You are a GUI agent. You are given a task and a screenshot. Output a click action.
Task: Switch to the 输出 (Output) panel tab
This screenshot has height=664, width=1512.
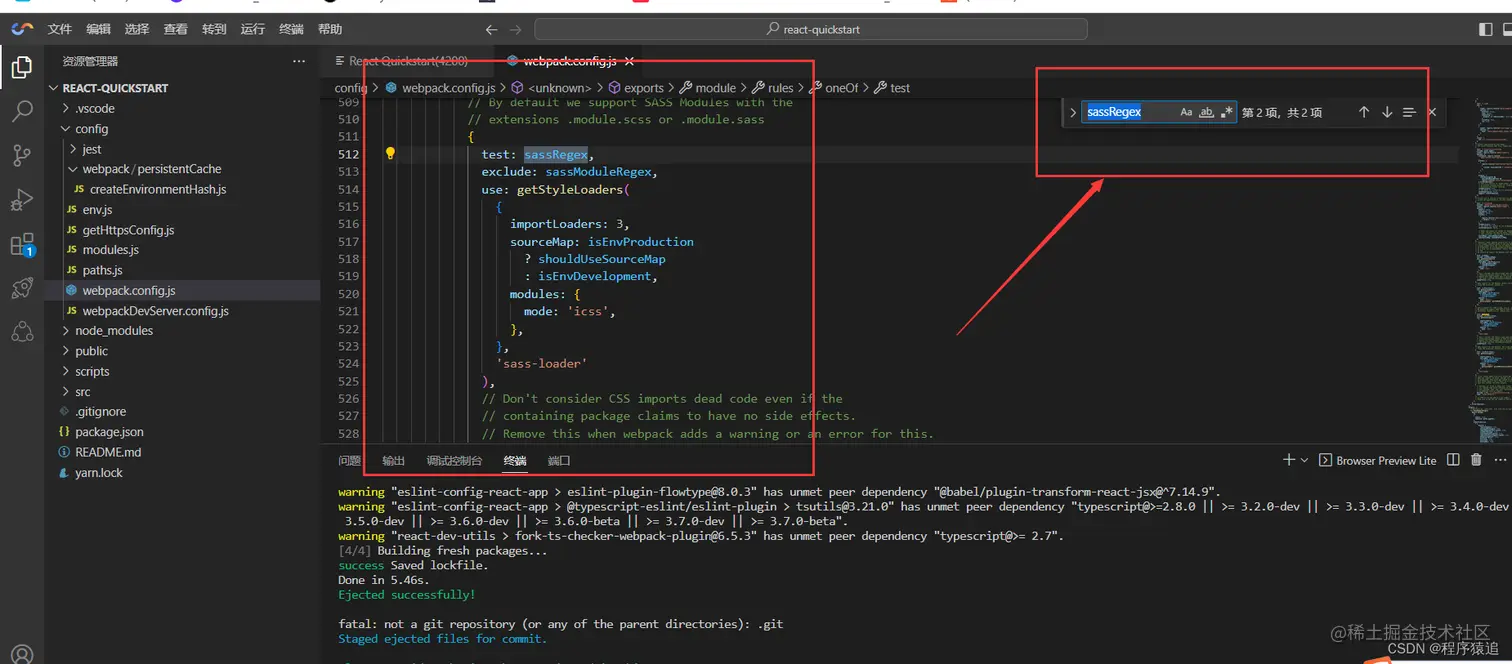[x=394, y=461]
